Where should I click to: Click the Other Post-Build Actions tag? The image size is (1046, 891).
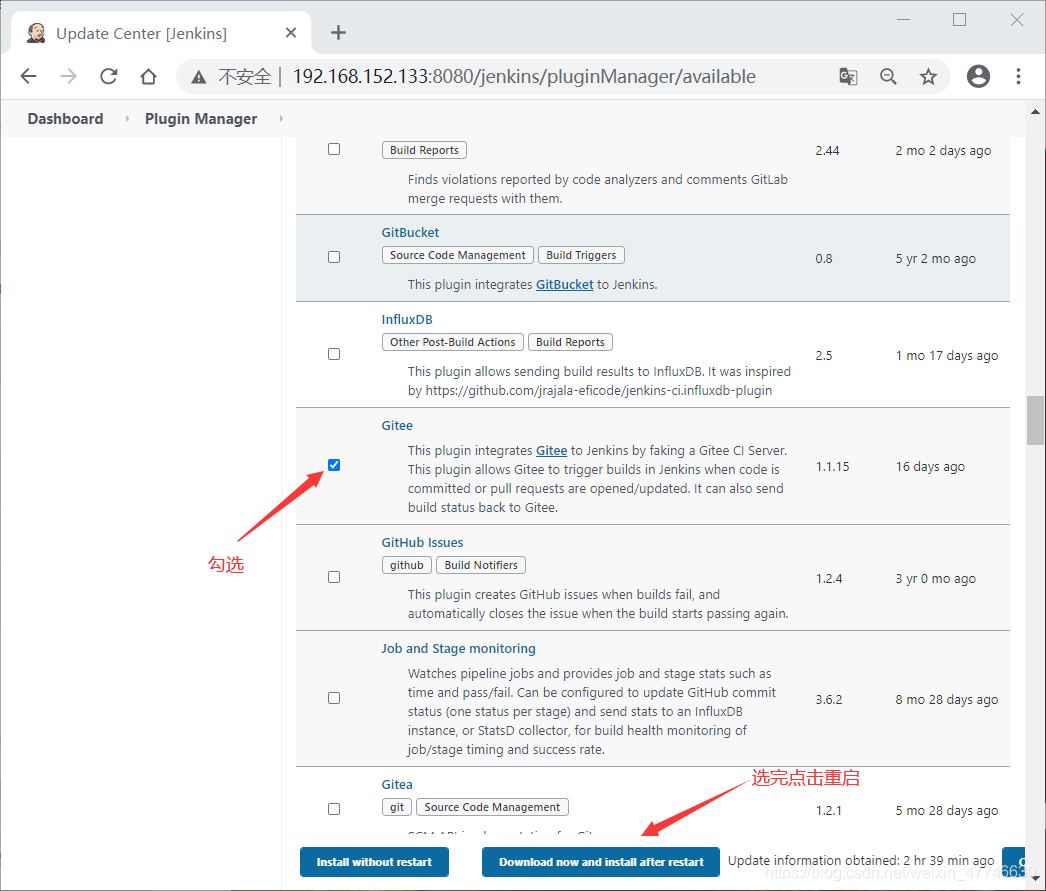click(x=452, y=342)
